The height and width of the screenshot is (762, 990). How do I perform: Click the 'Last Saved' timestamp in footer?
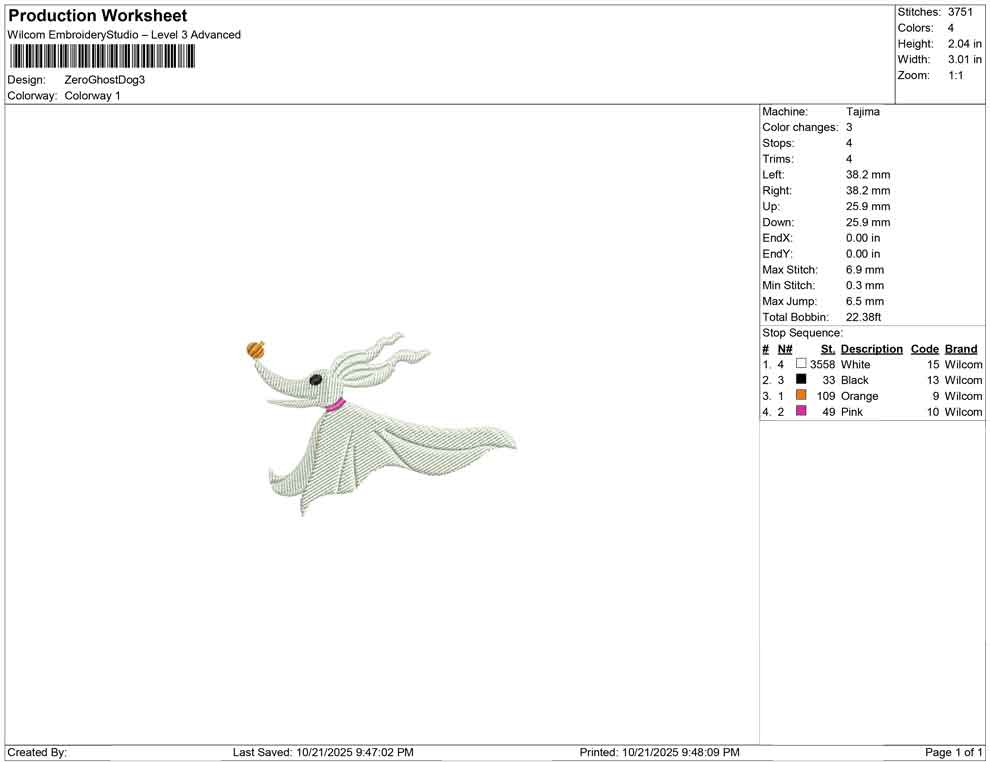point(323,753)
